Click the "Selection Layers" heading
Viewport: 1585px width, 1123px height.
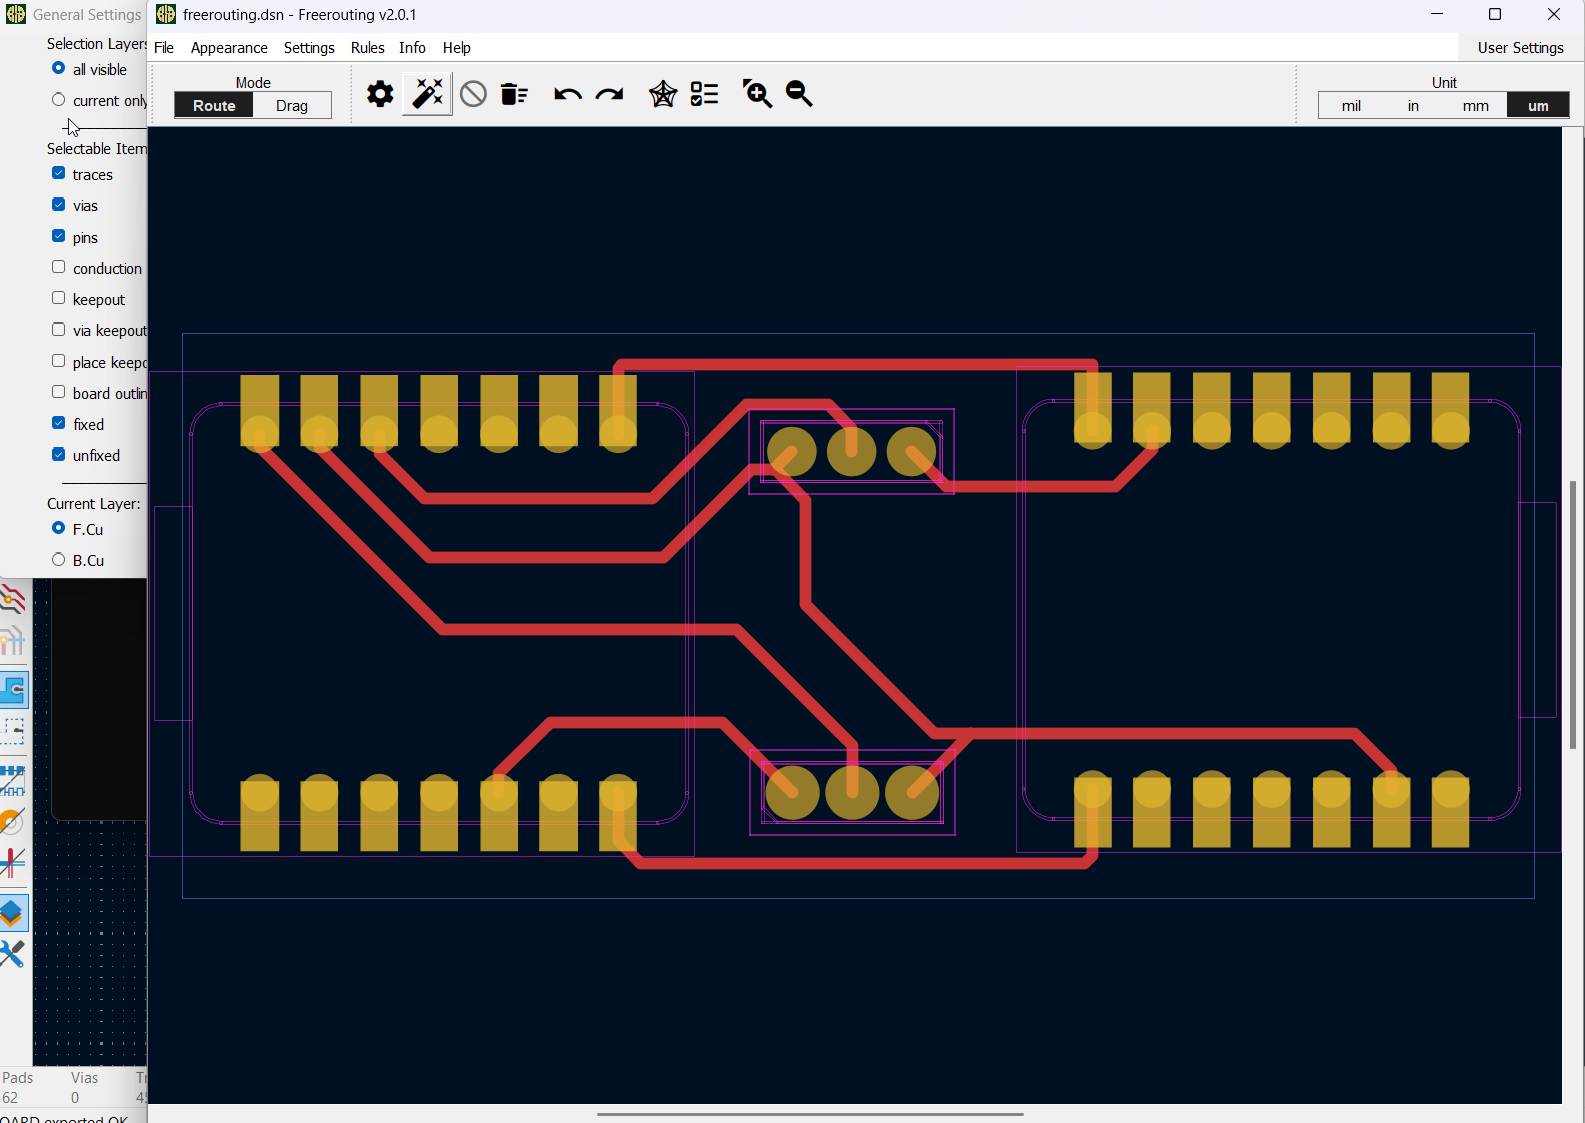(x=97, y=43)
